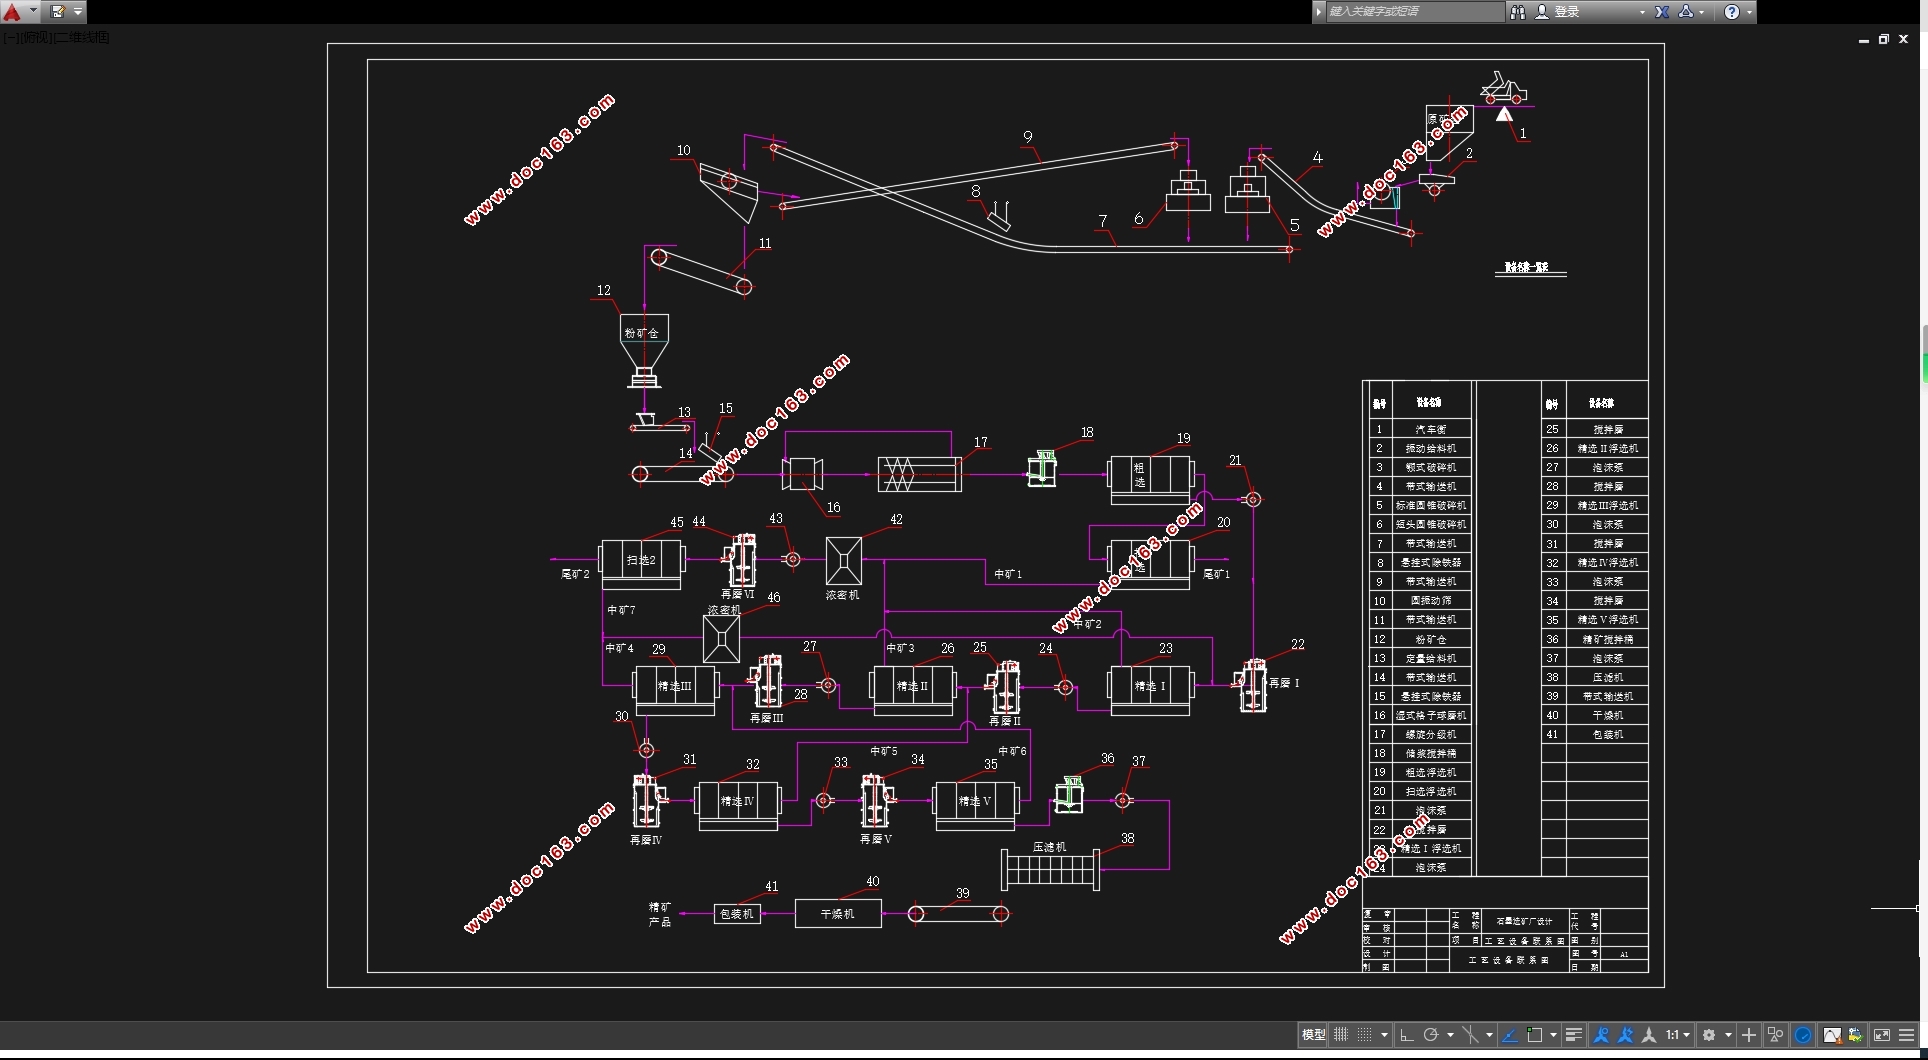This screenshot has width=1928, height=1060.
Task: Open the [二维线框] visual style menu
Action: click(82, 38)
